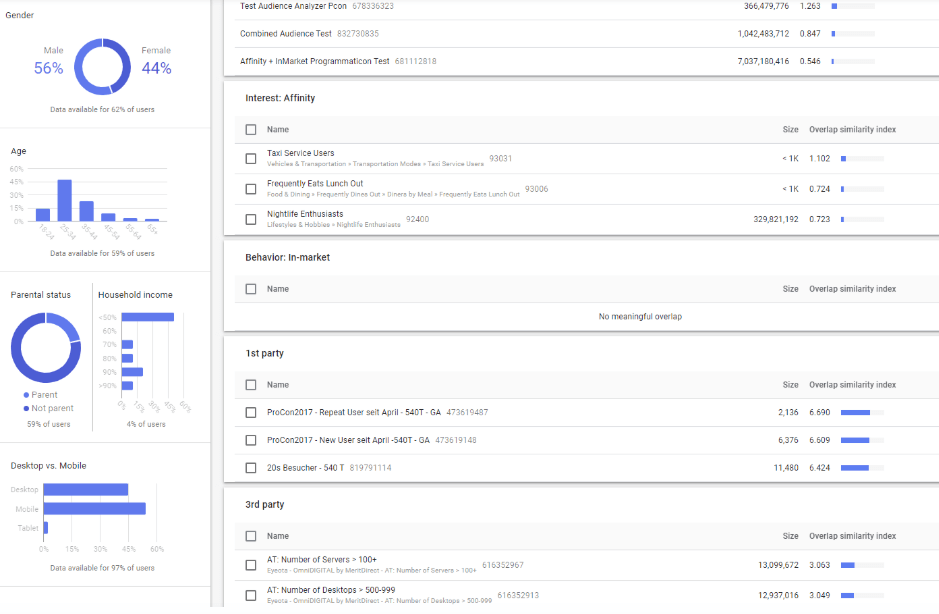Select the Nightlife Enthusiasts row checkbox
Viewport: 939px width, 614px height.
point(251,219)
